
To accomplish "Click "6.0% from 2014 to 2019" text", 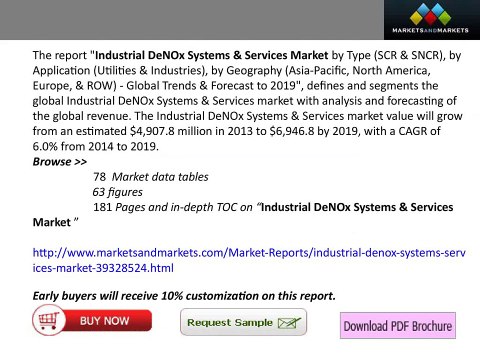I will click(x=95, y=146).
